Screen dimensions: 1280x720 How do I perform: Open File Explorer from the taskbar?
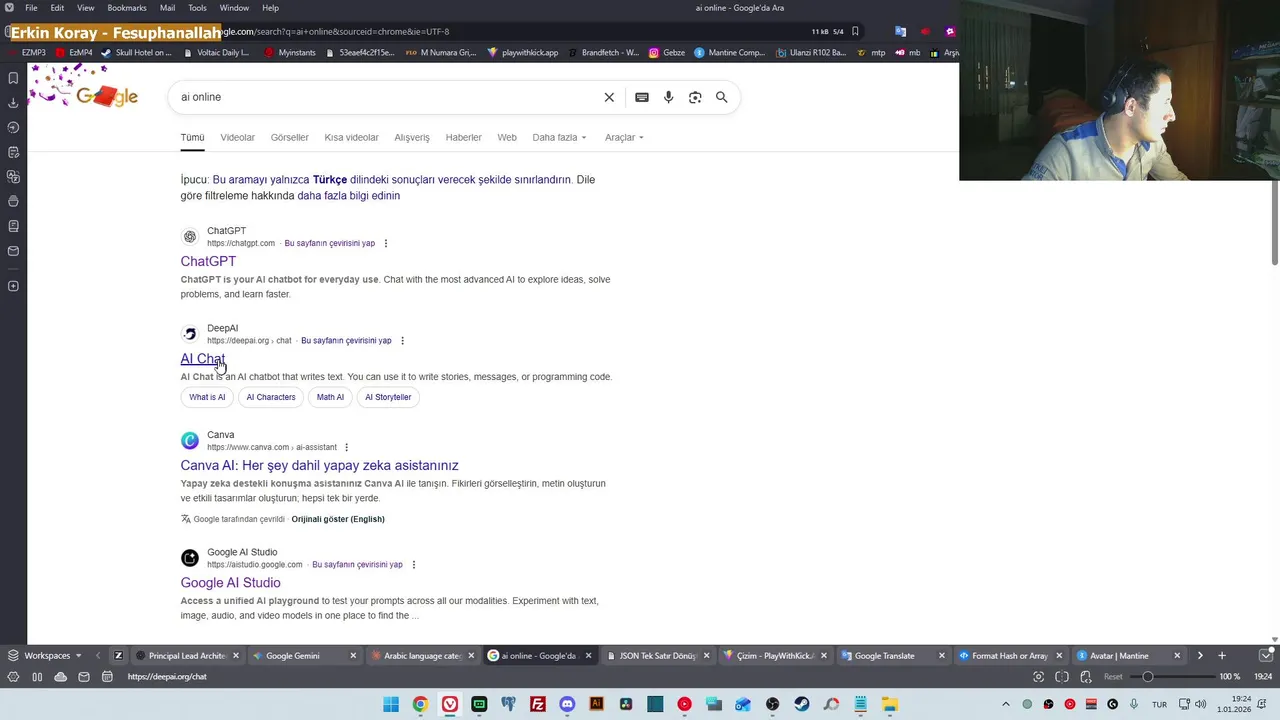click(890, 704)
